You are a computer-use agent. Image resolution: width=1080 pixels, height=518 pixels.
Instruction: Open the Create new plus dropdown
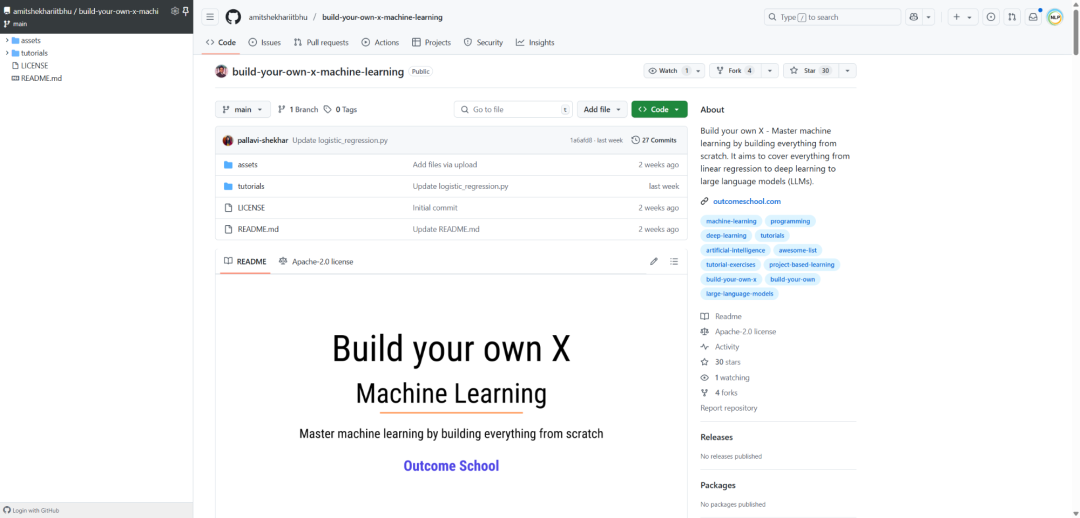click(963, 17)
